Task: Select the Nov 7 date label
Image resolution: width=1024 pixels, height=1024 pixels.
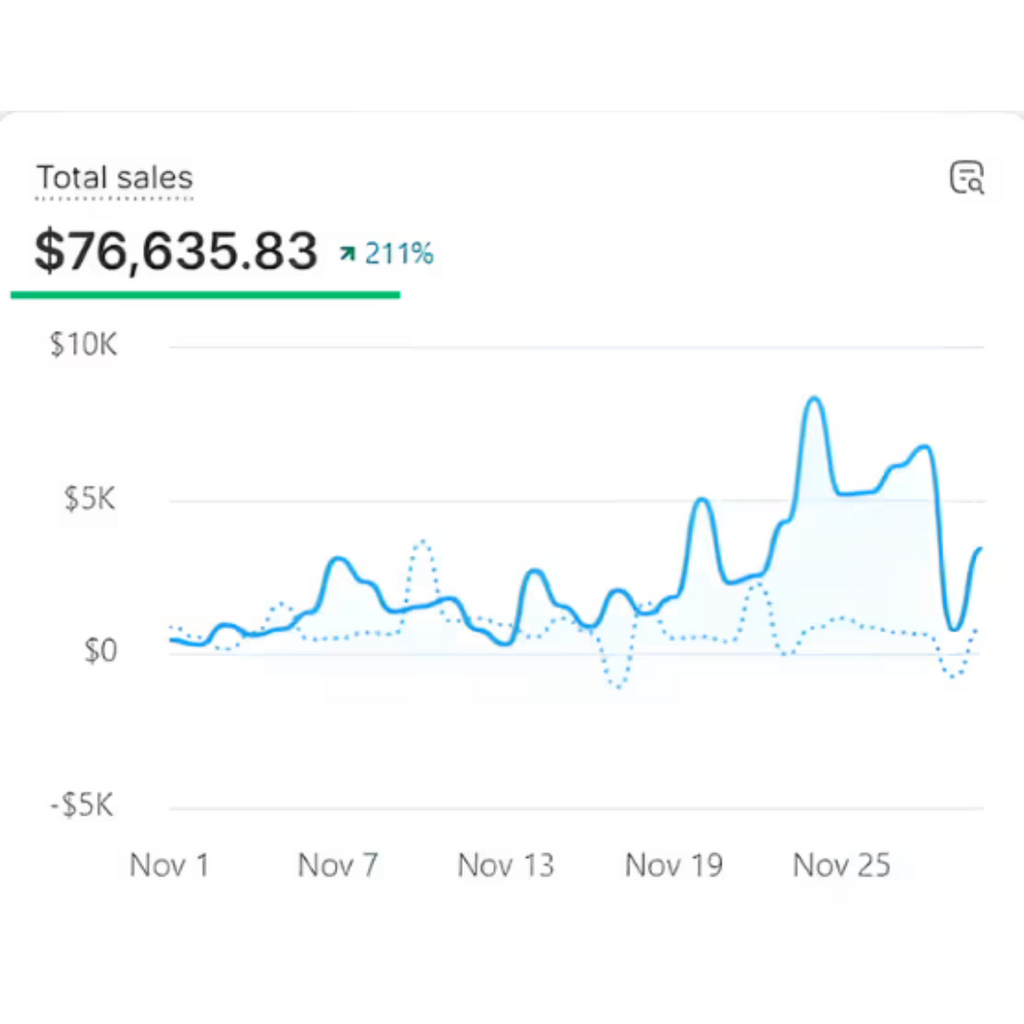Action: (x=338, y=865)
